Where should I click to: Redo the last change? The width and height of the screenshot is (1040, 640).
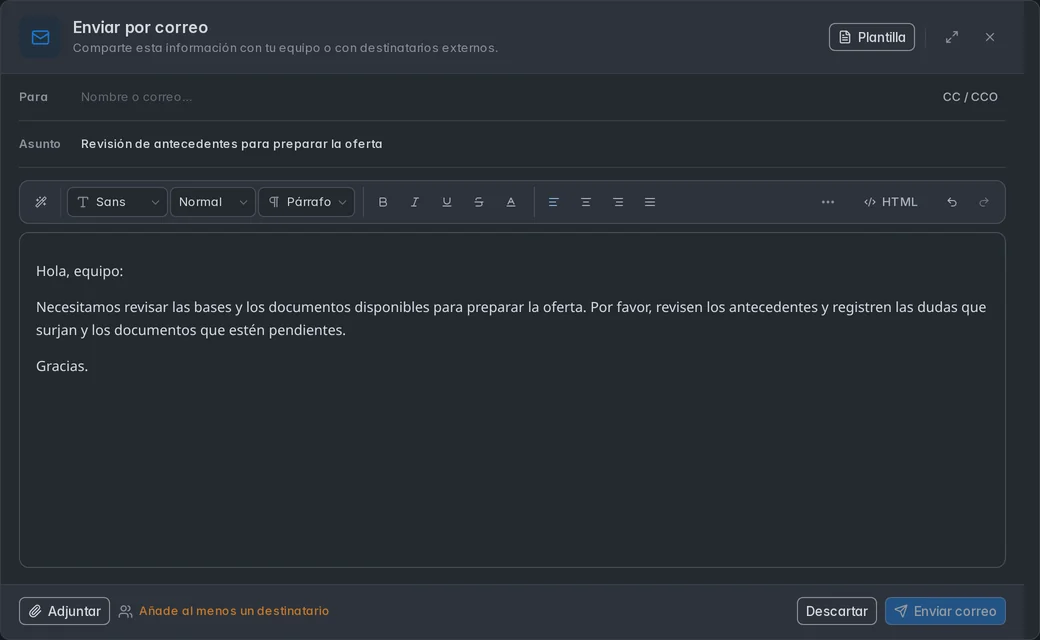tap(984, 202)
